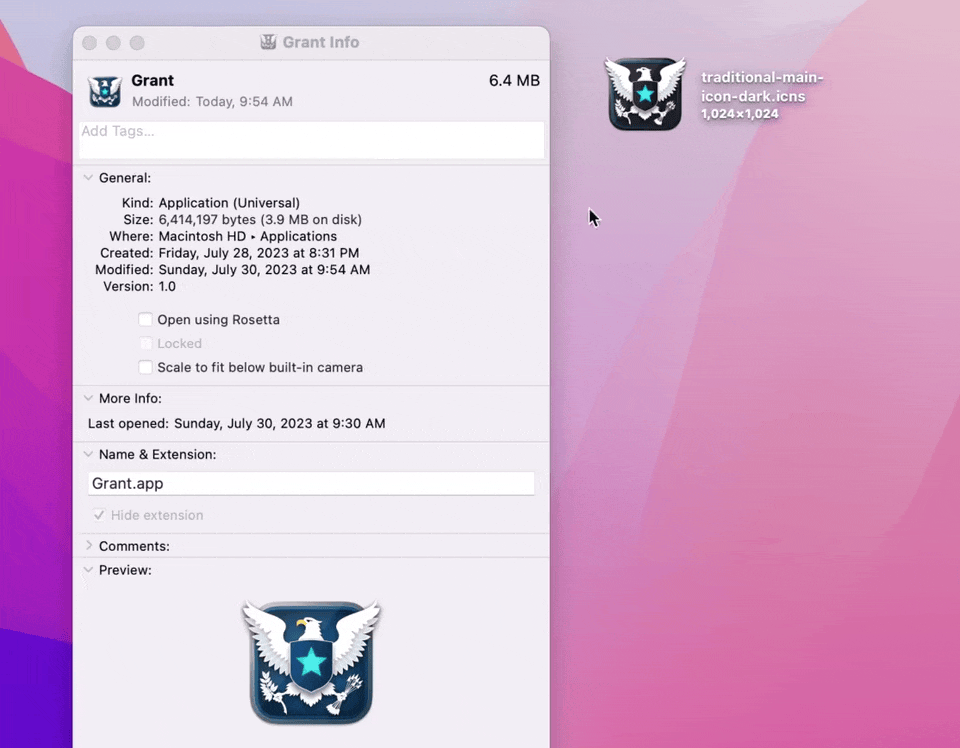This screenshot has height=748, width=960.
Task: Toggle the Locked checkbox
Action: pyautogui.click(x=146, y=344)
